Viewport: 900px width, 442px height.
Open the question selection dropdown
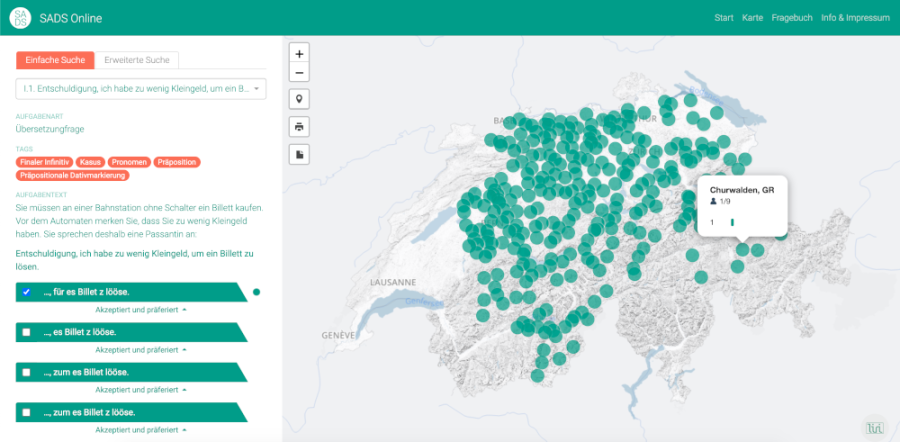coord(141,89)
